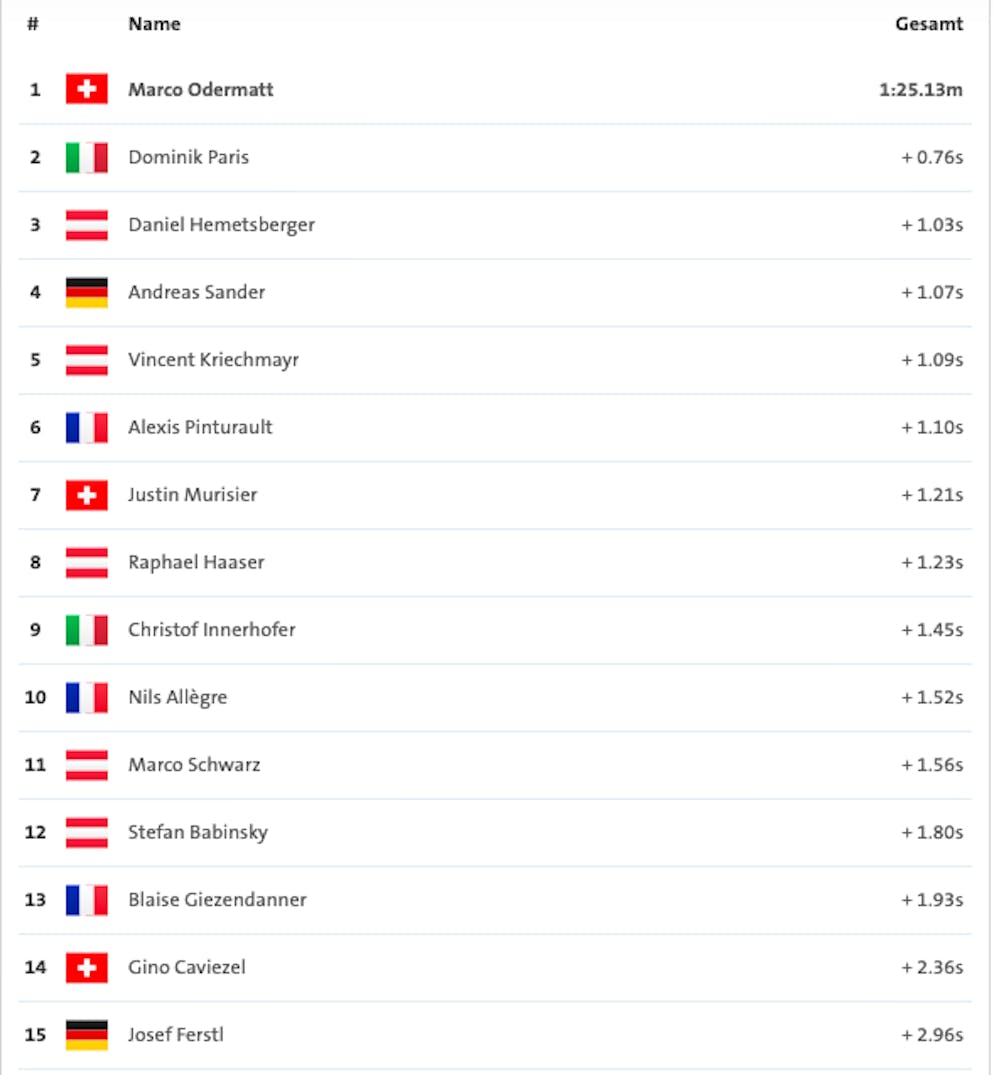Image resolution: width=994 pixels, height=1075 pixels.
Task: Click the Austrian flag next to Stefan Babinsky
Action: pyautogui.click(x=87, y=832)
